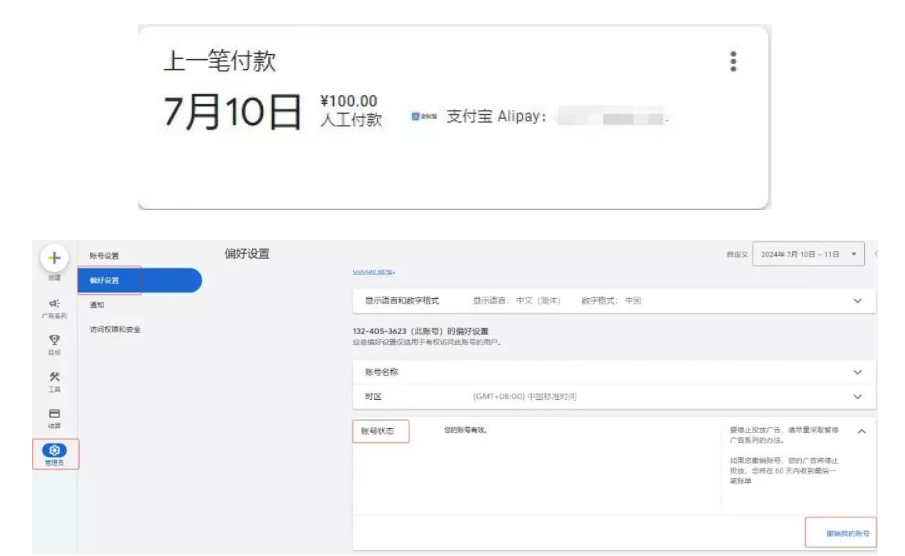The height and width of the screenshot is (556, 905).
Task: Select 偏好设置 highlighted menu item
Action: pos(140,280)
